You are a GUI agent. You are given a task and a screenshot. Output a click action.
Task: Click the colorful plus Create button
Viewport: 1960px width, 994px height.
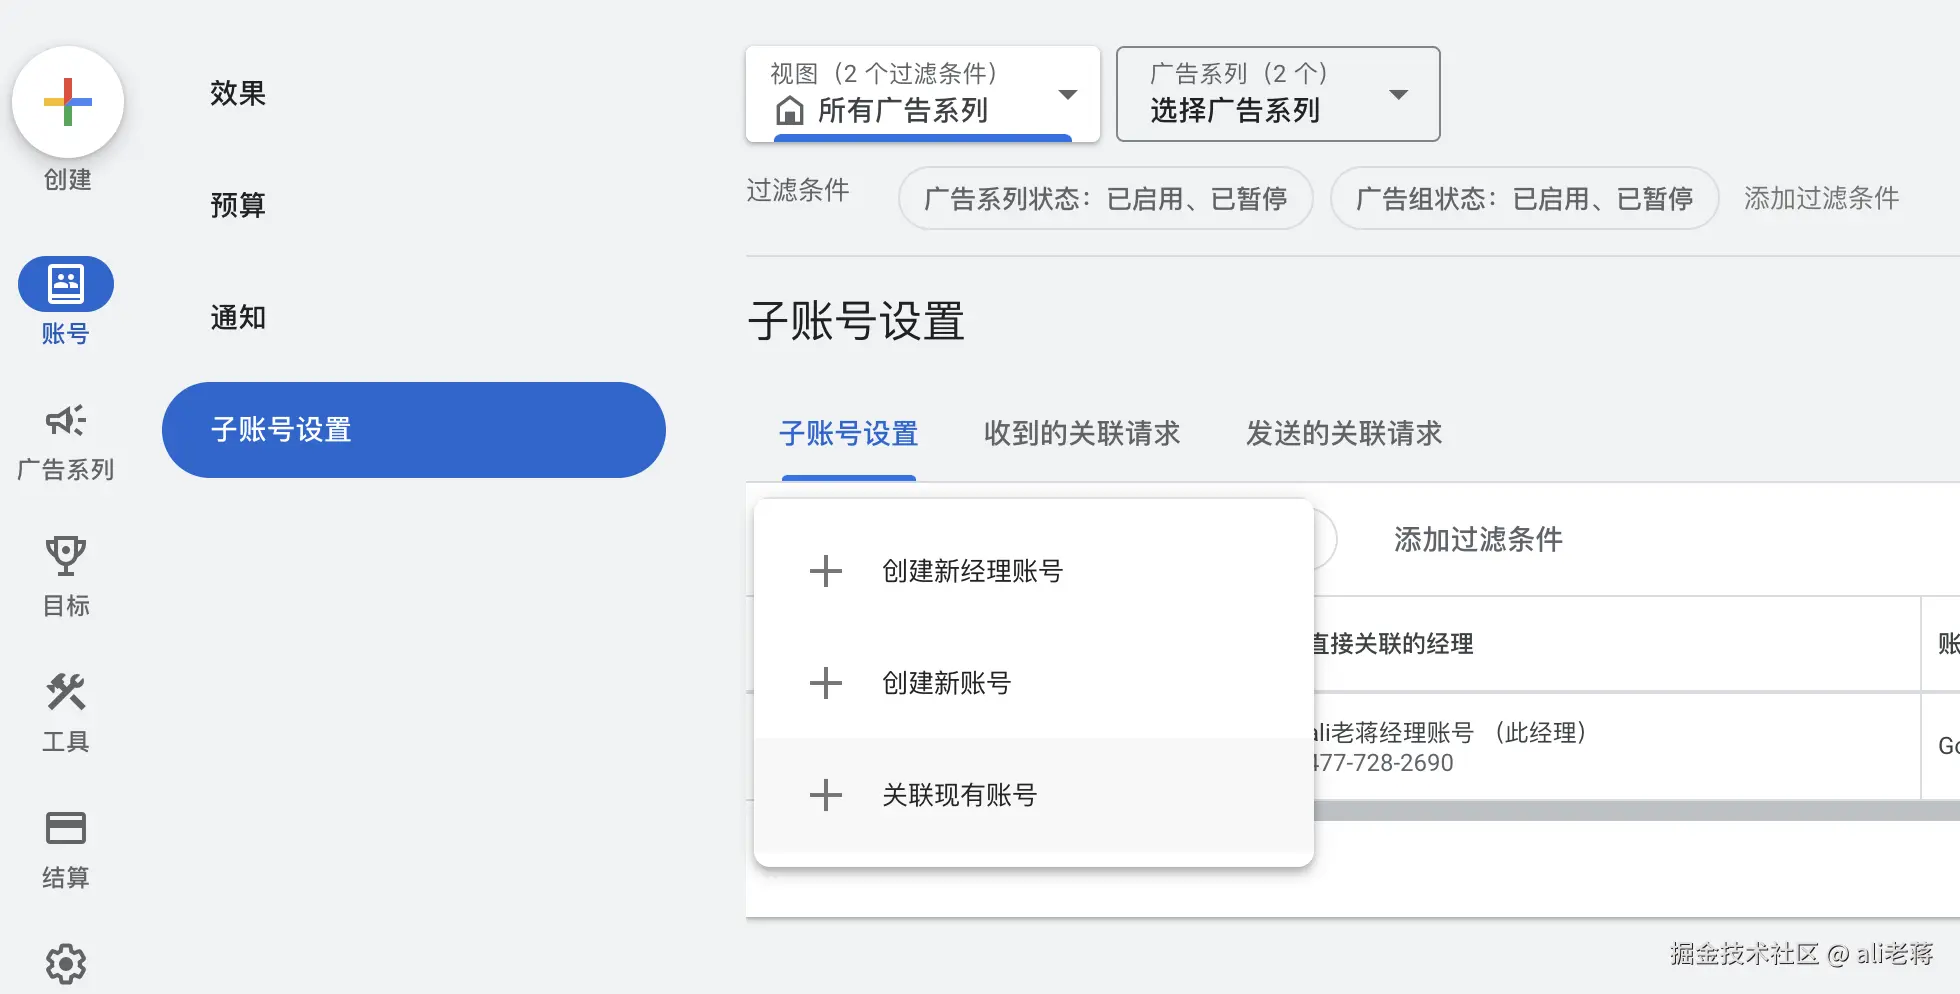click(68, 102)
